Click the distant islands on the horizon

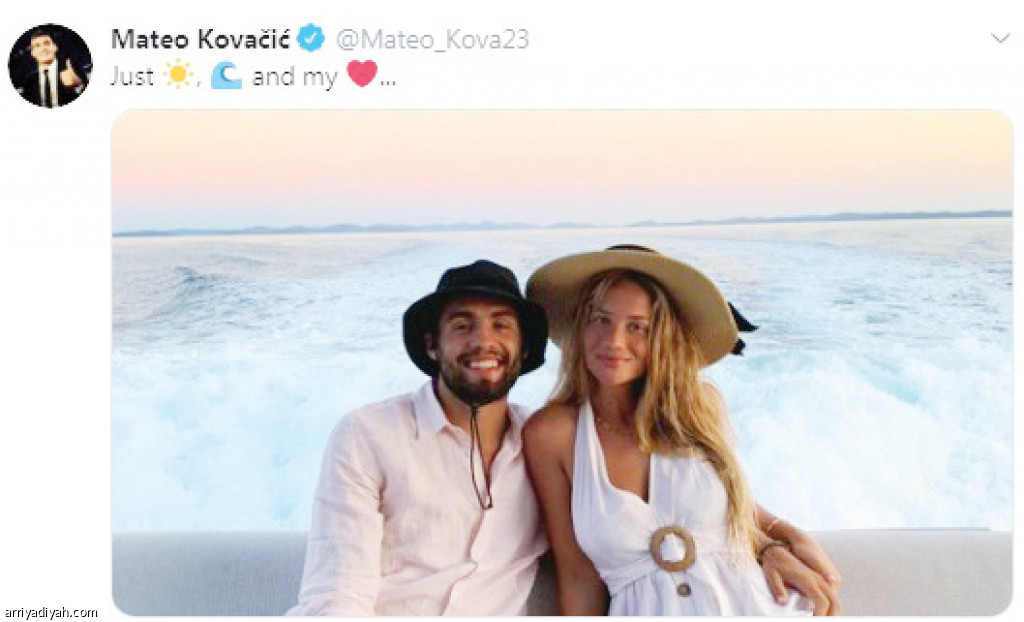coord(562,223)
